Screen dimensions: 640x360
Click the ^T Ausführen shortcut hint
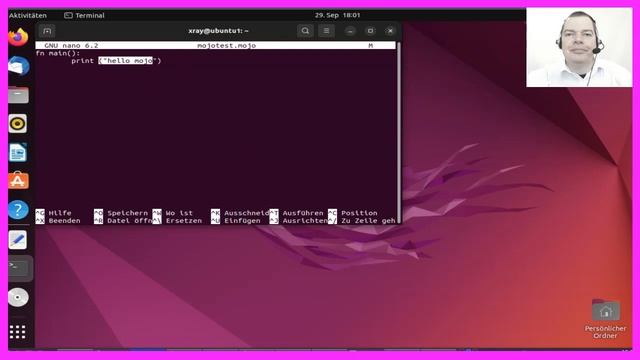pos(296,213)
